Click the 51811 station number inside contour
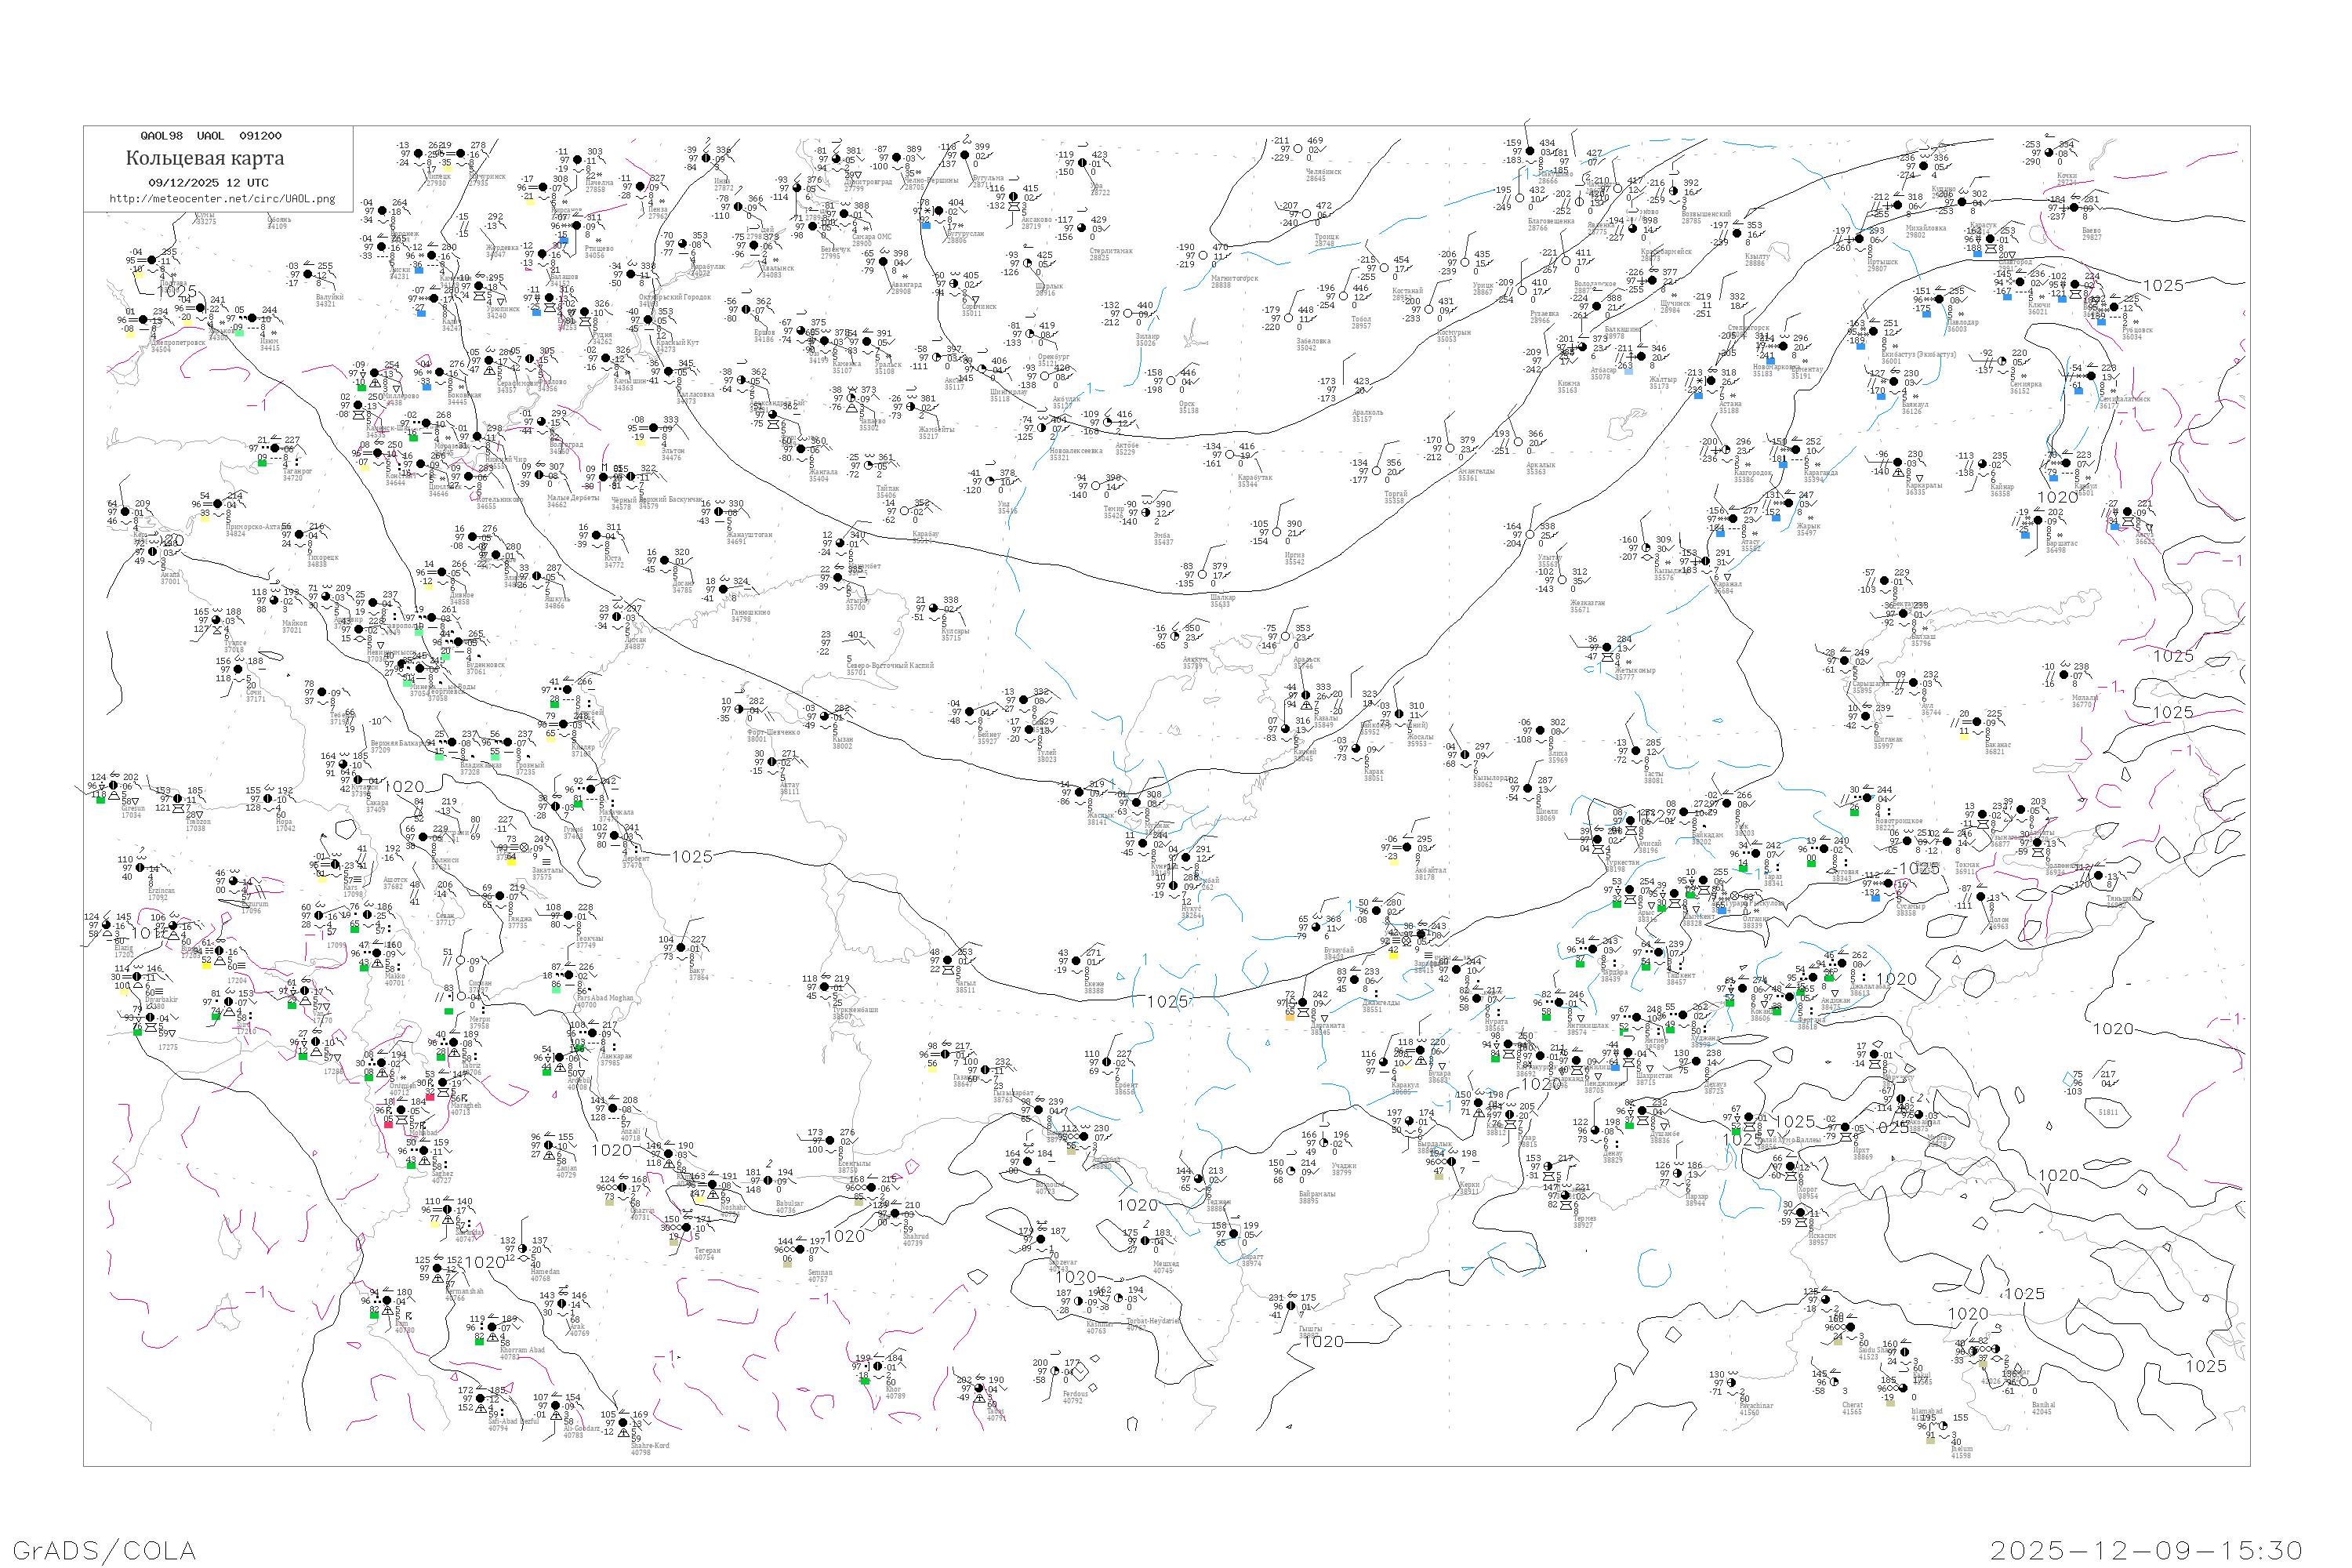Image resolution: width=2352 pixels, height=1568 pixels. [2107, 1112]
